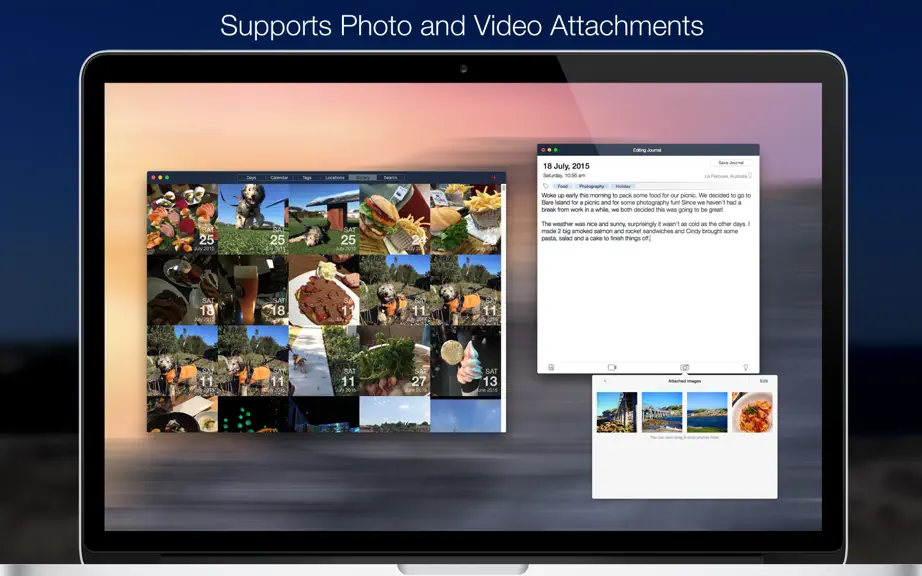The height and width of the screenshot is (576, 922).
Task: Click the lightbulb icon in editor footer
Action: pyautogui.click(x=746, y=367)
